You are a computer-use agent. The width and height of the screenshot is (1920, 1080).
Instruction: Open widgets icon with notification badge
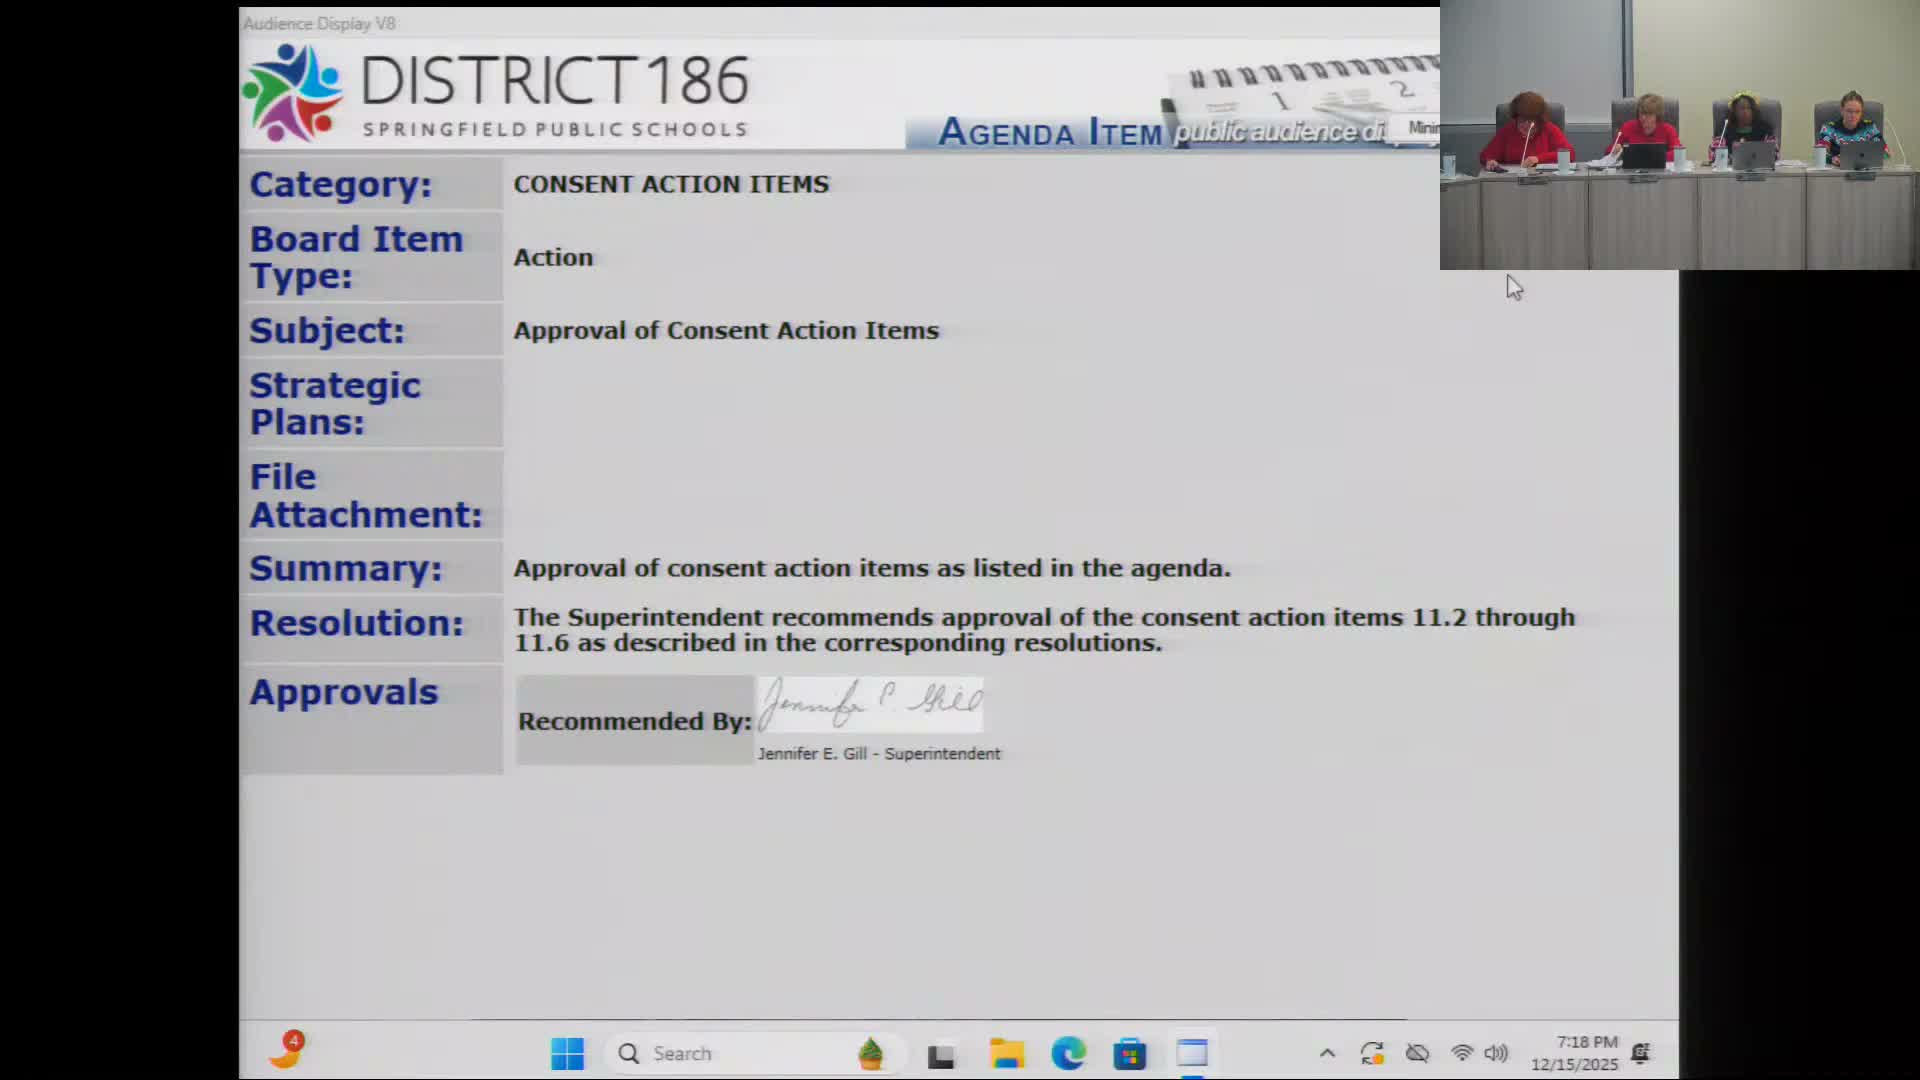287,1050
